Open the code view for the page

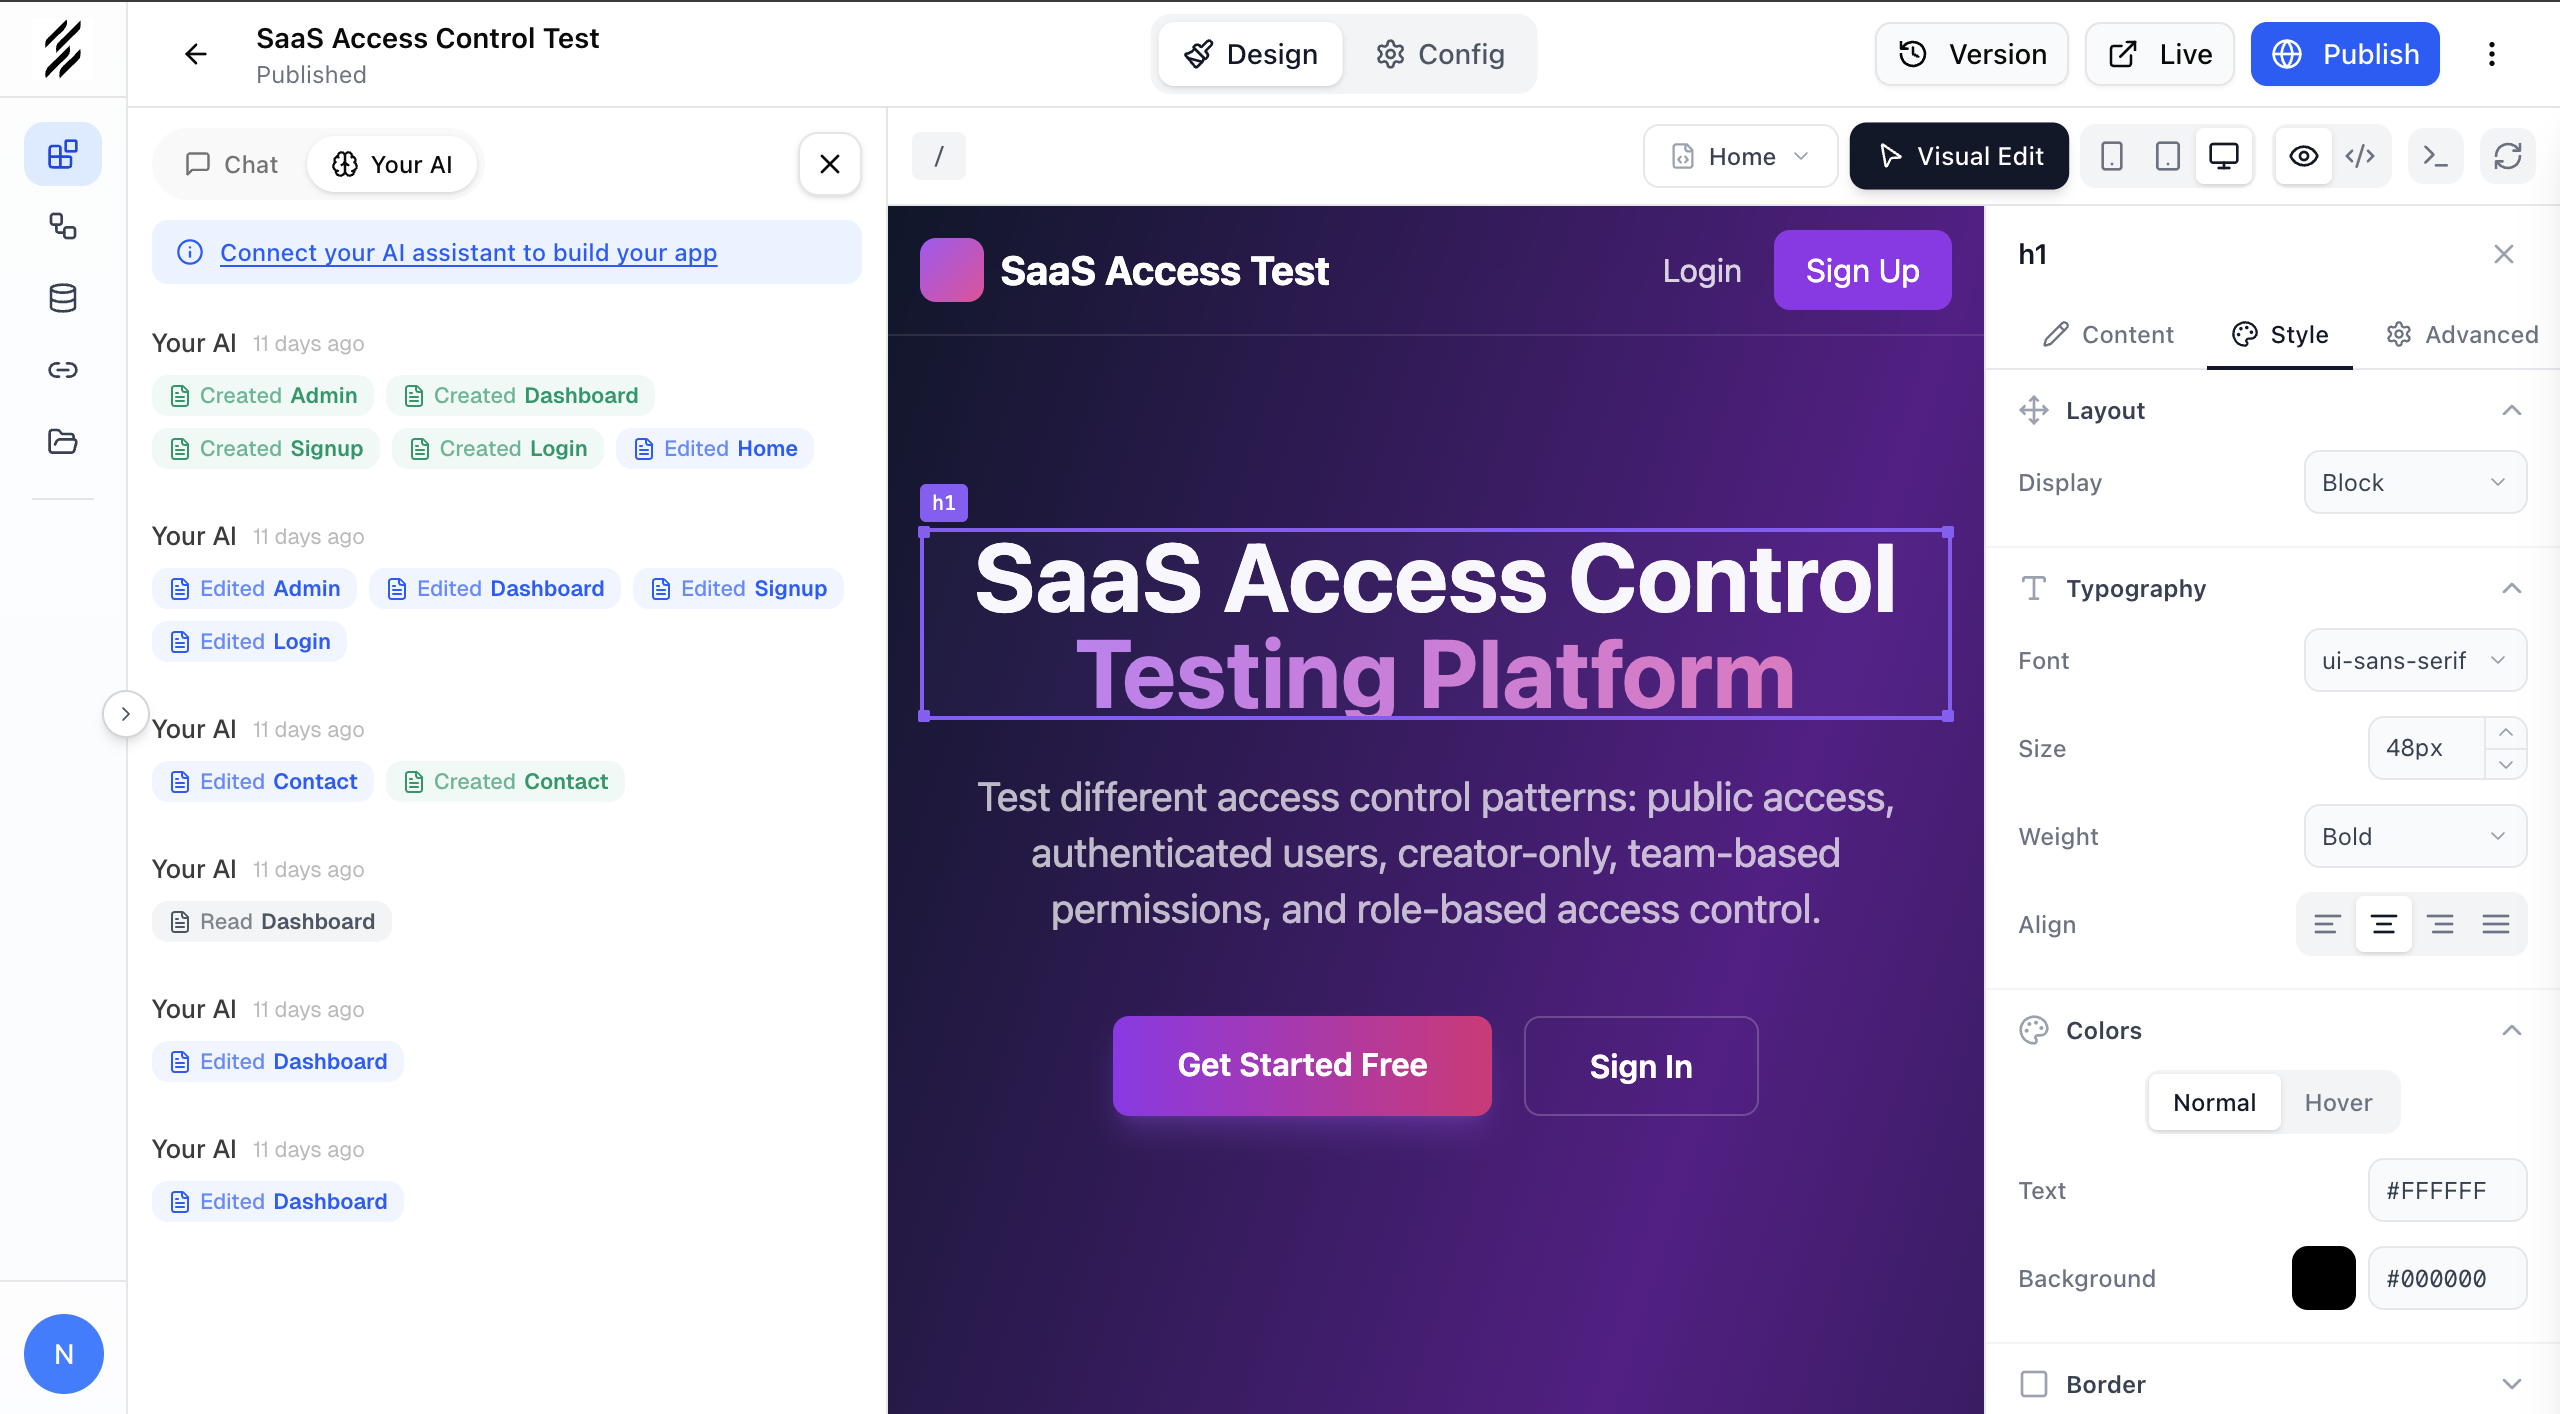coord(2360,156)
